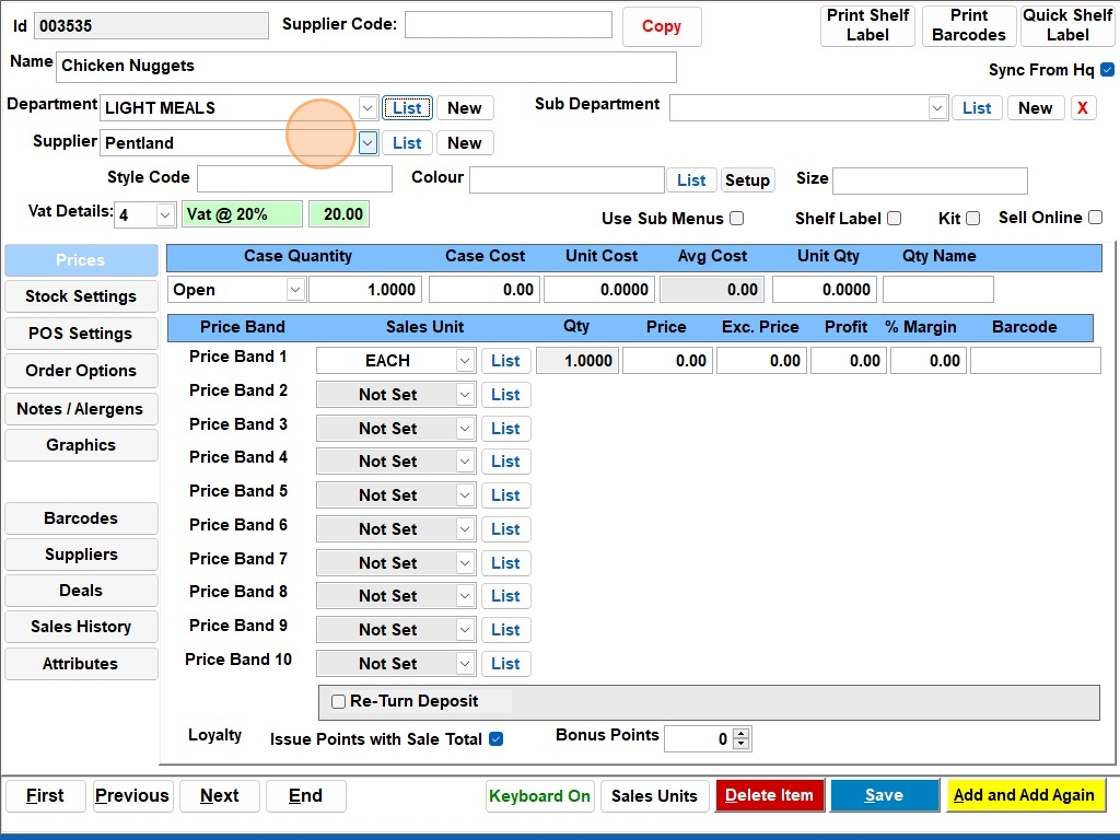Open the Deals tab

click(x=81, y=591)
